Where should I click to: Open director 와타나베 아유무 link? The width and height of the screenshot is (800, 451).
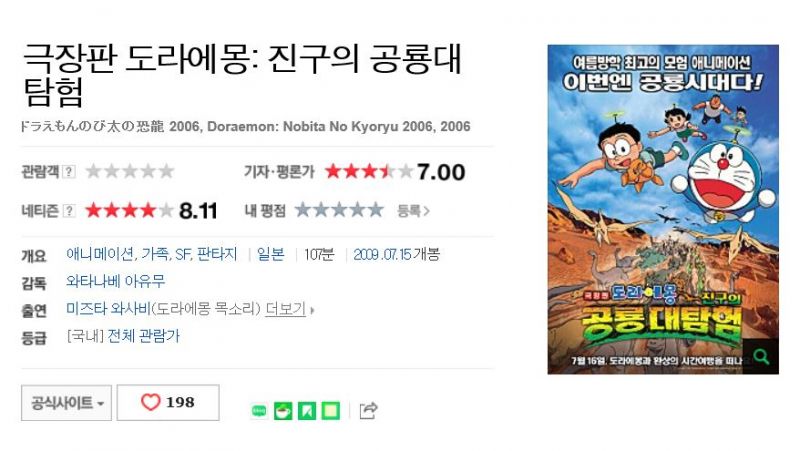point(116,281)
